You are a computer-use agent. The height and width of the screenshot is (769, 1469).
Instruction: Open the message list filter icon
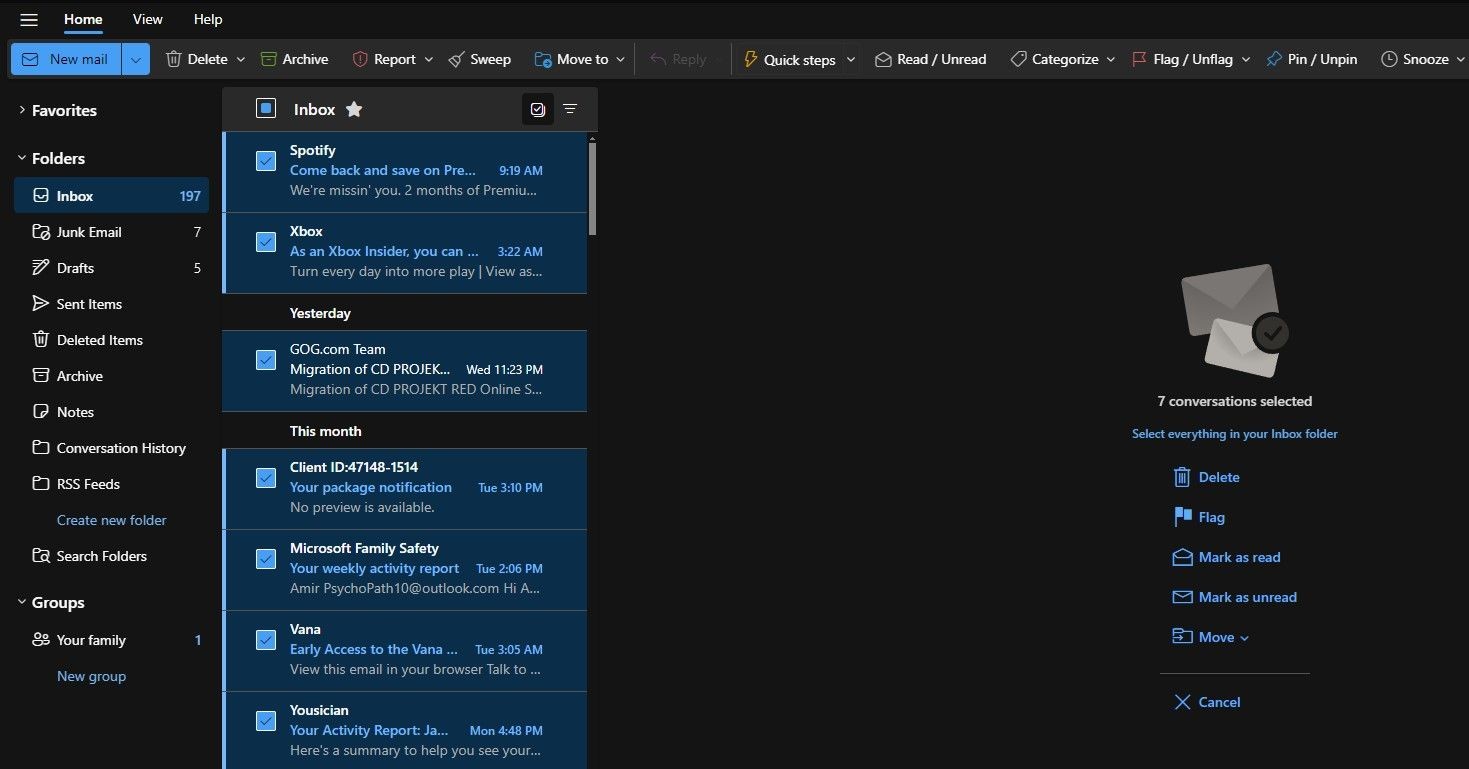[570, 109]
